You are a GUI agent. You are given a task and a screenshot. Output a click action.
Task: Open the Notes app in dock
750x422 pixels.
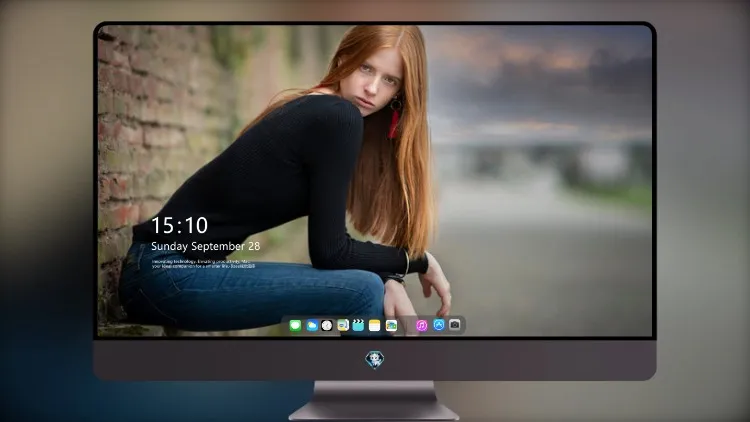pyautogui.click(x=375, y=326)
